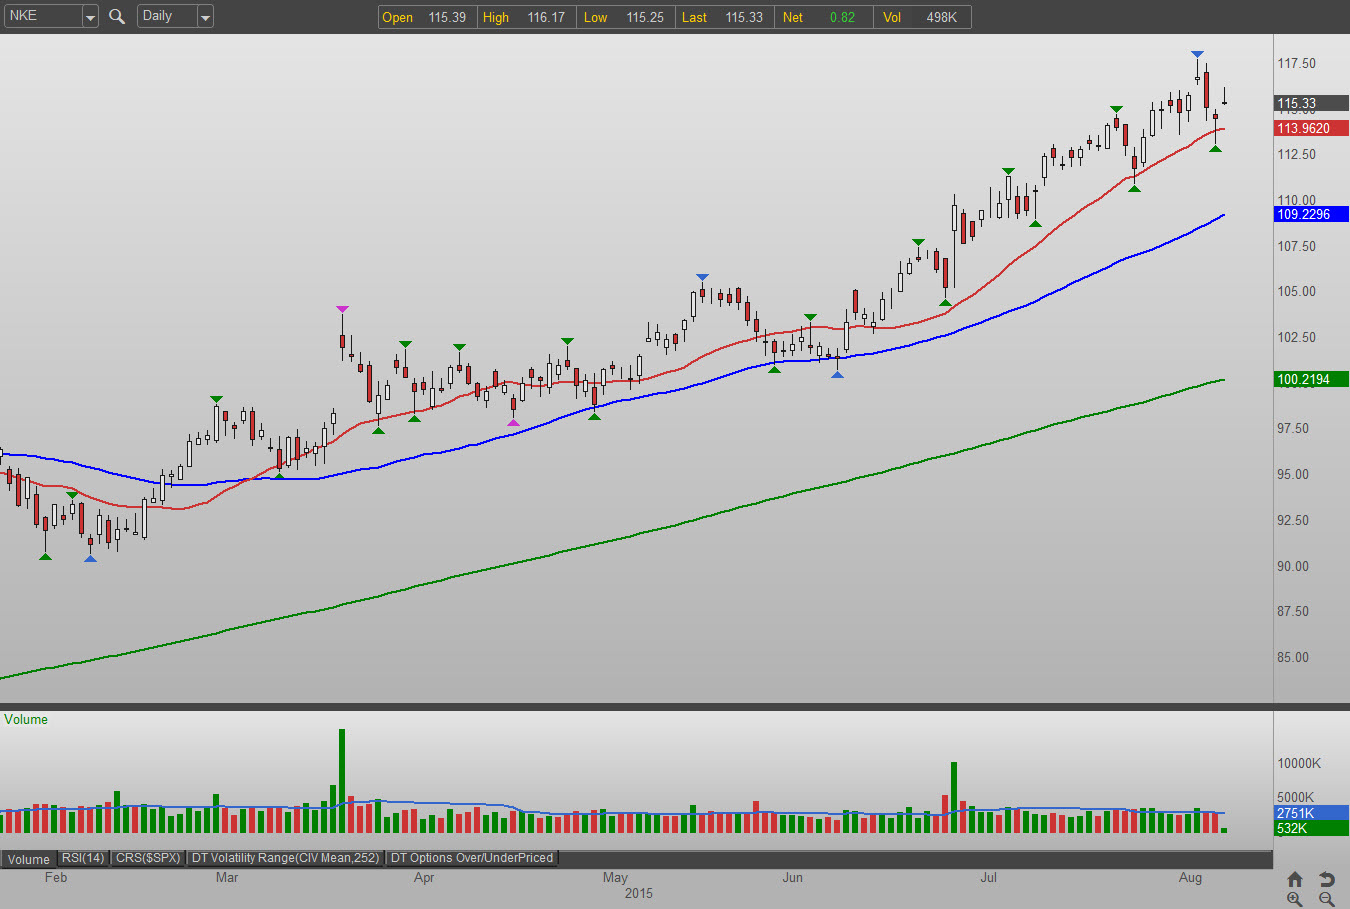Click the tallest green volume bar in March
The width and height of the screenshot is (1350, 909).
coord(342,781)
